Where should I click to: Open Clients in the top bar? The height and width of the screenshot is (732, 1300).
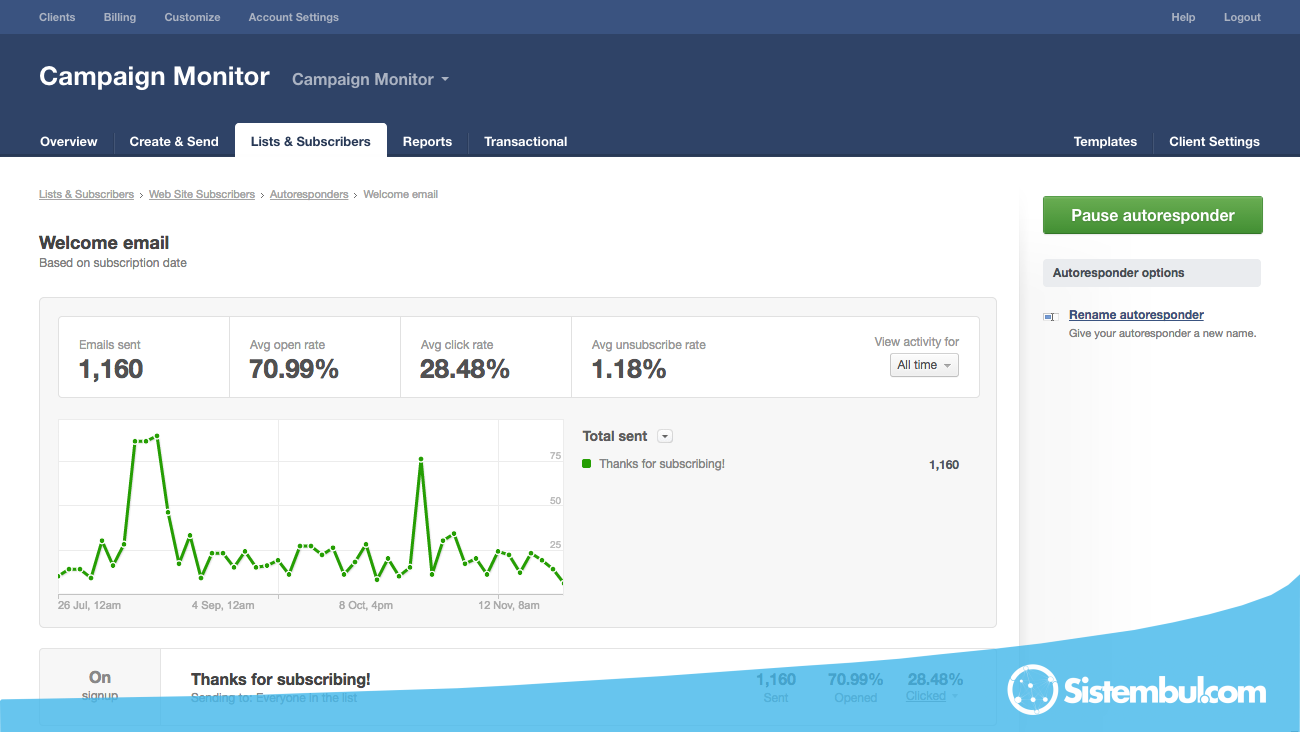pos(57,17)
